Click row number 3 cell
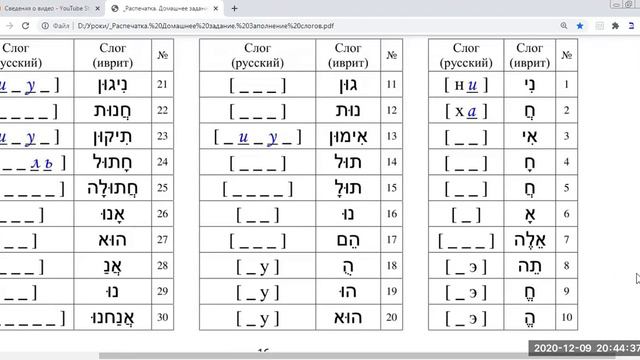 point(567,136)
